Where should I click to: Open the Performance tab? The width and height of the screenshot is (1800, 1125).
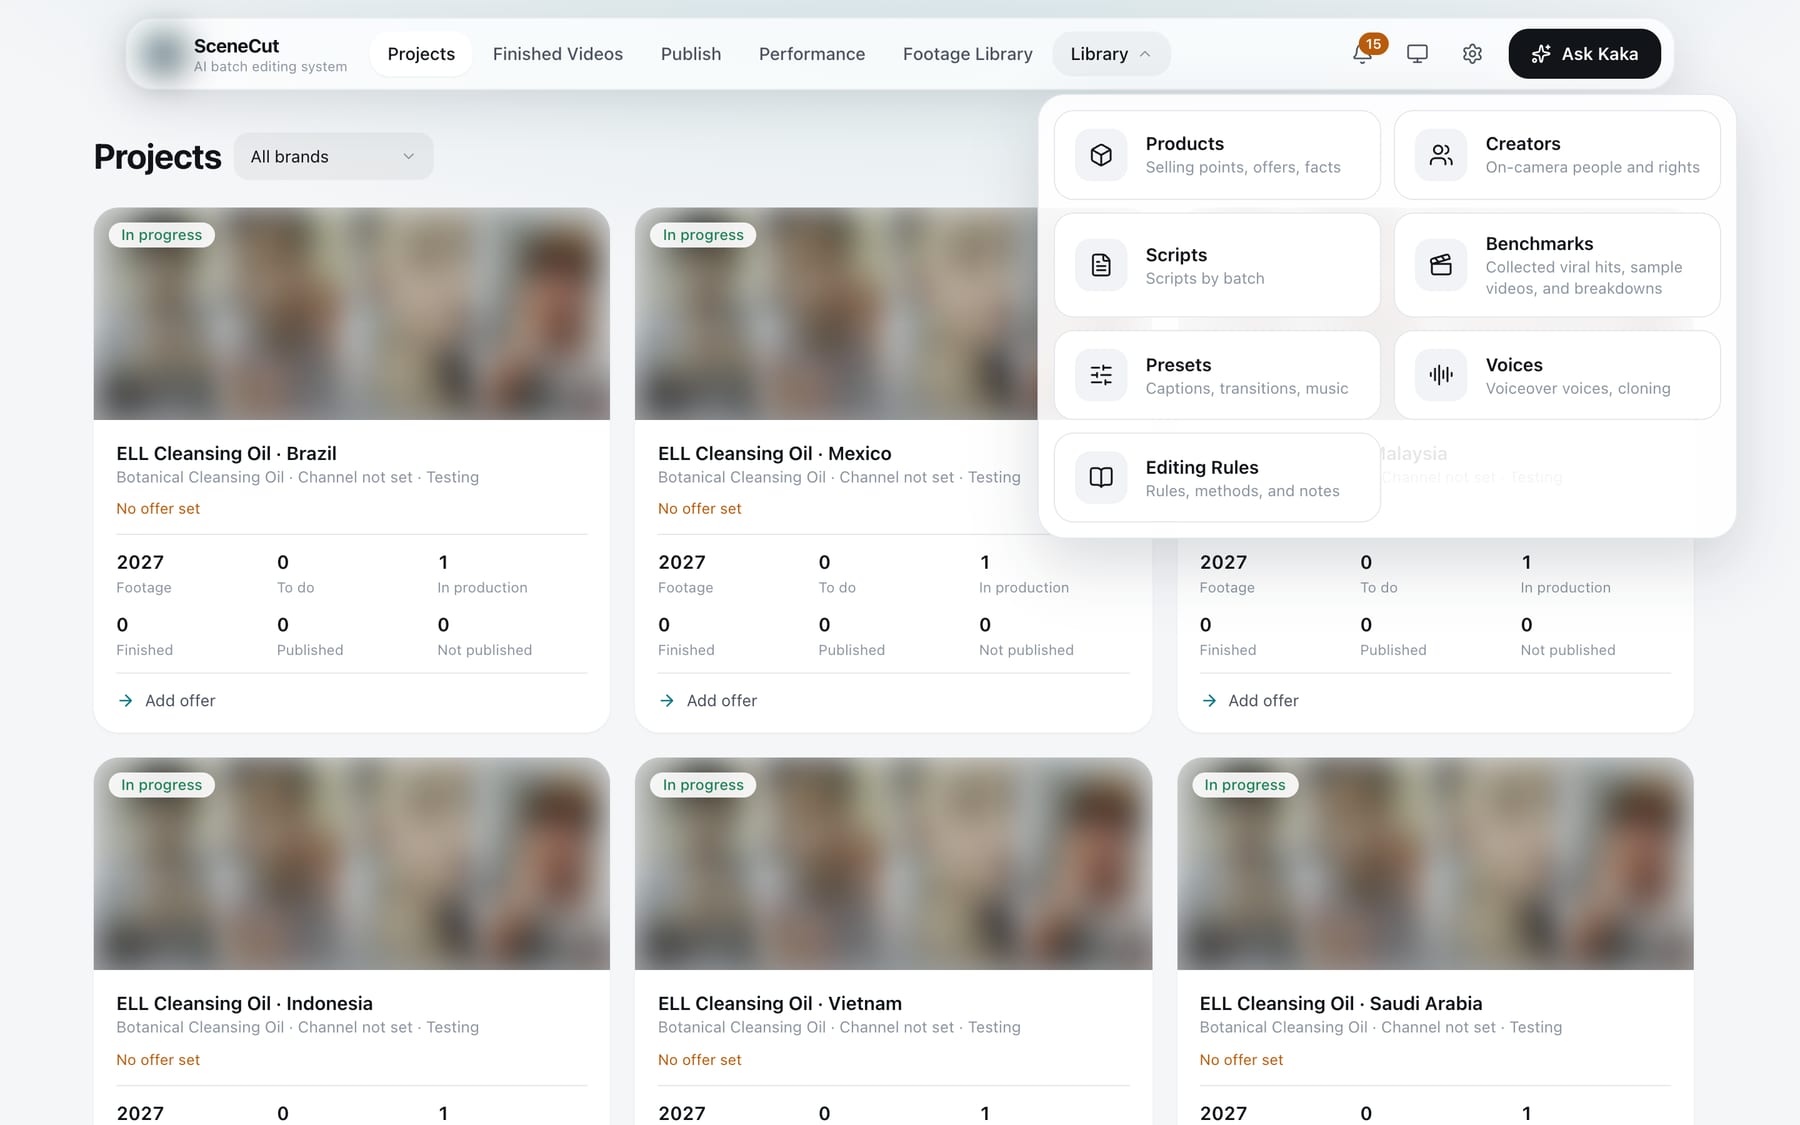coord(812,54)
